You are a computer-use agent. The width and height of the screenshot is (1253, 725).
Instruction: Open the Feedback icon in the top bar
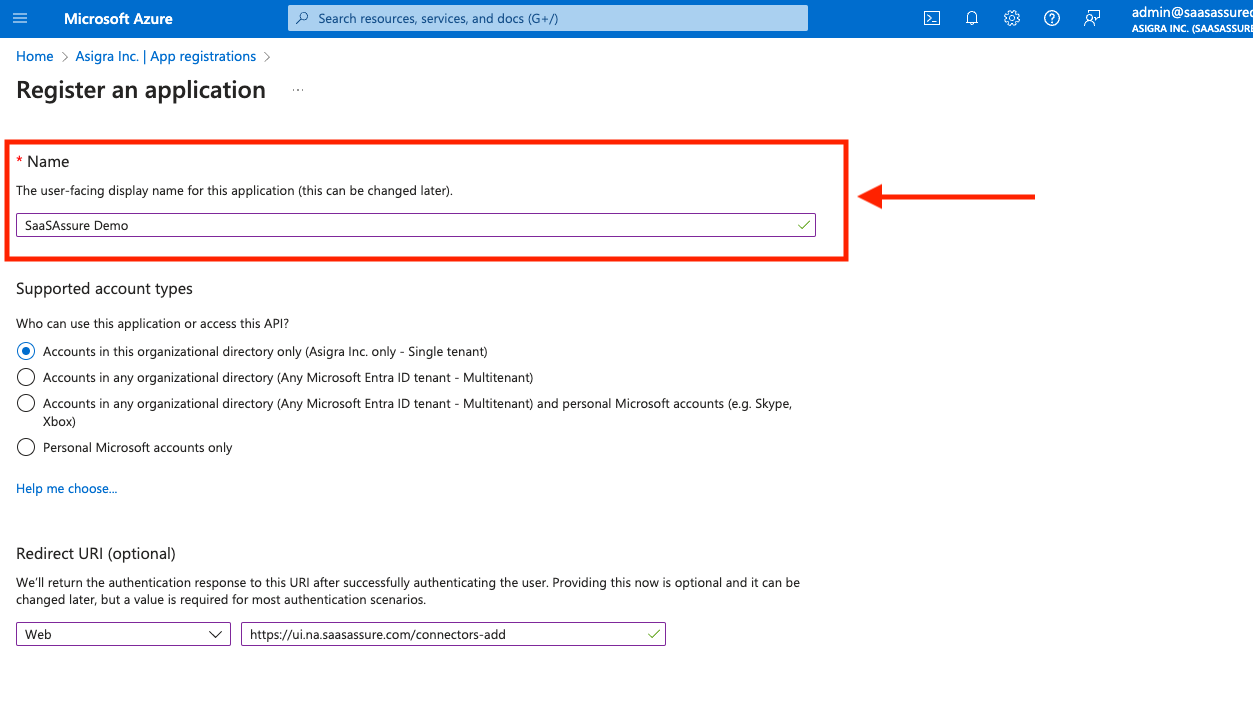(x=1091, y=18)
